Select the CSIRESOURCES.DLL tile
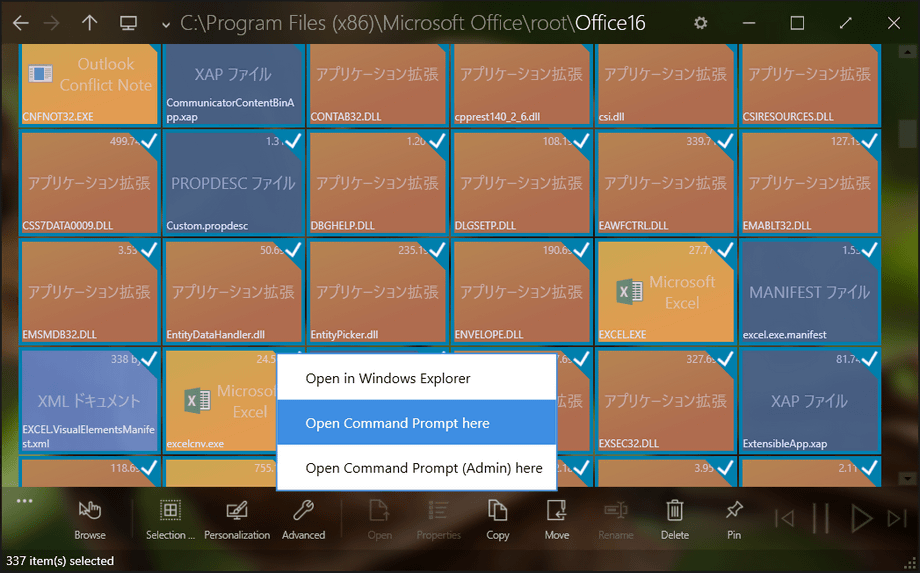920x573 pixels. tap(810, 84)
